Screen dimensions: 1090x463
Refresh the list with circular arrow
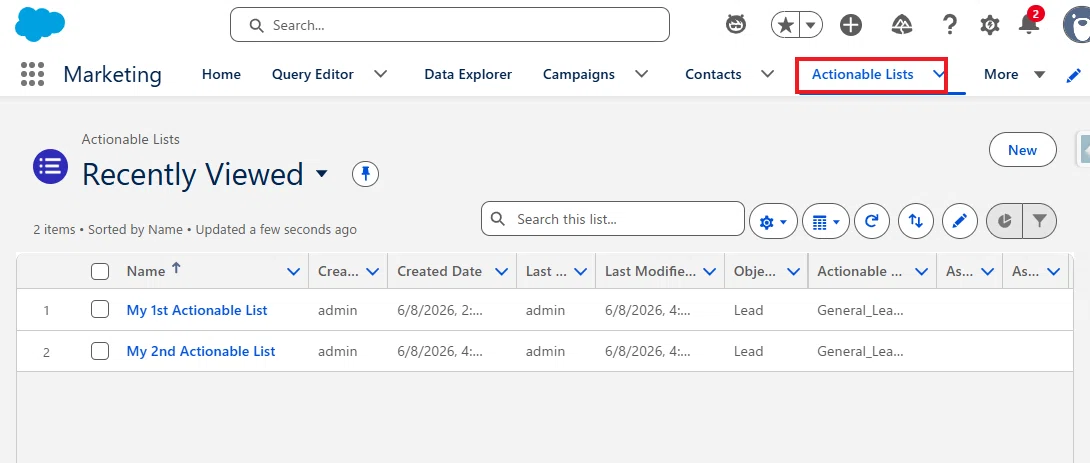872,222
